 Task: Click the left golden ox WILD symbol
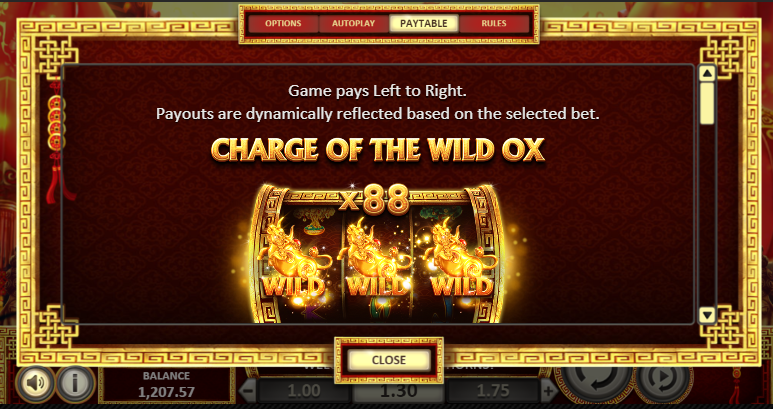[x=294, y=259]
